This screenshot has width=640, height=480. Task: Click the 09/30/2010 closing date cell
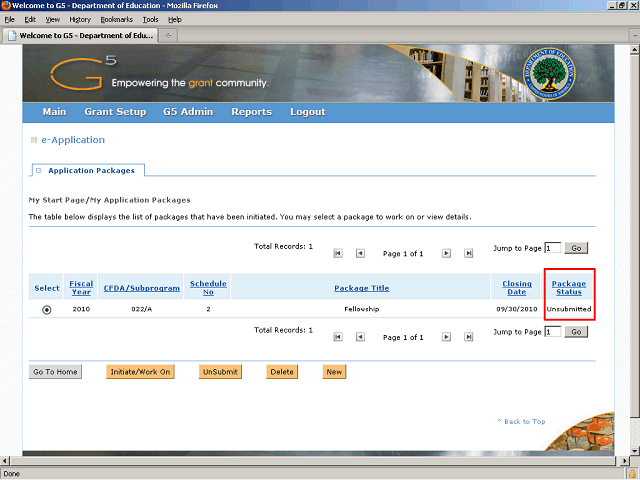tap(517, 309)
